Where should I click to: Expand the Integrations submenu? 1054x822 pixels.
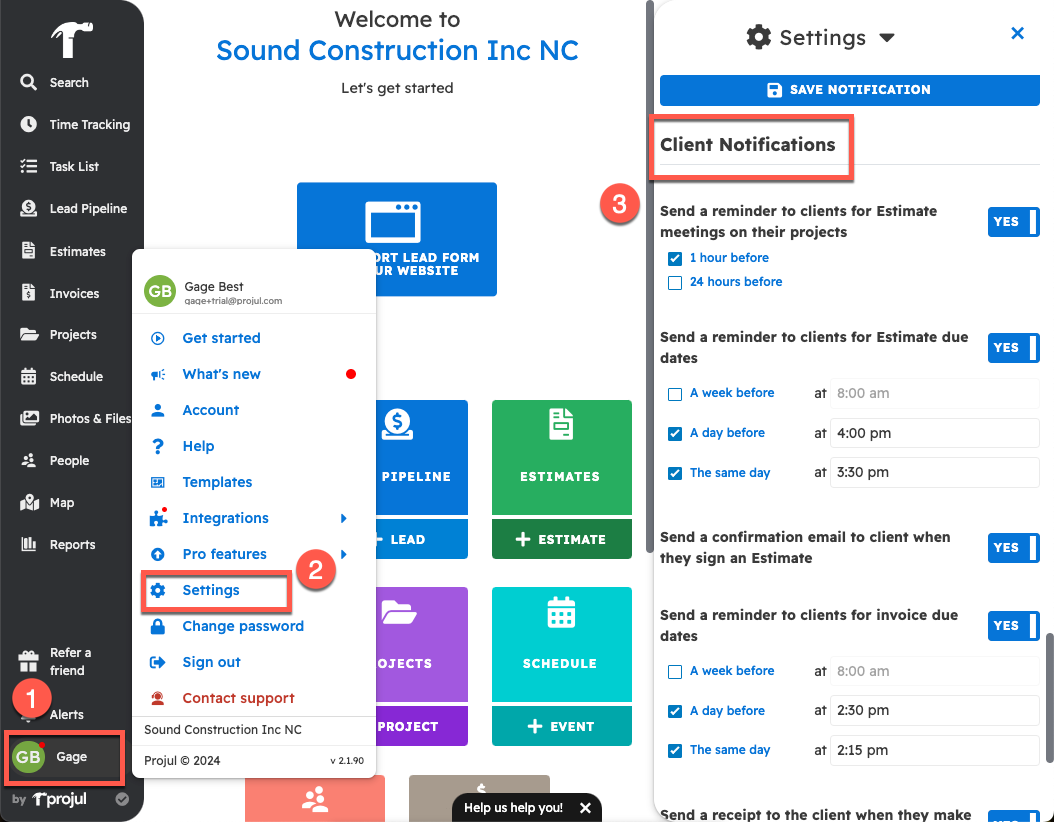tap(227, 518)
